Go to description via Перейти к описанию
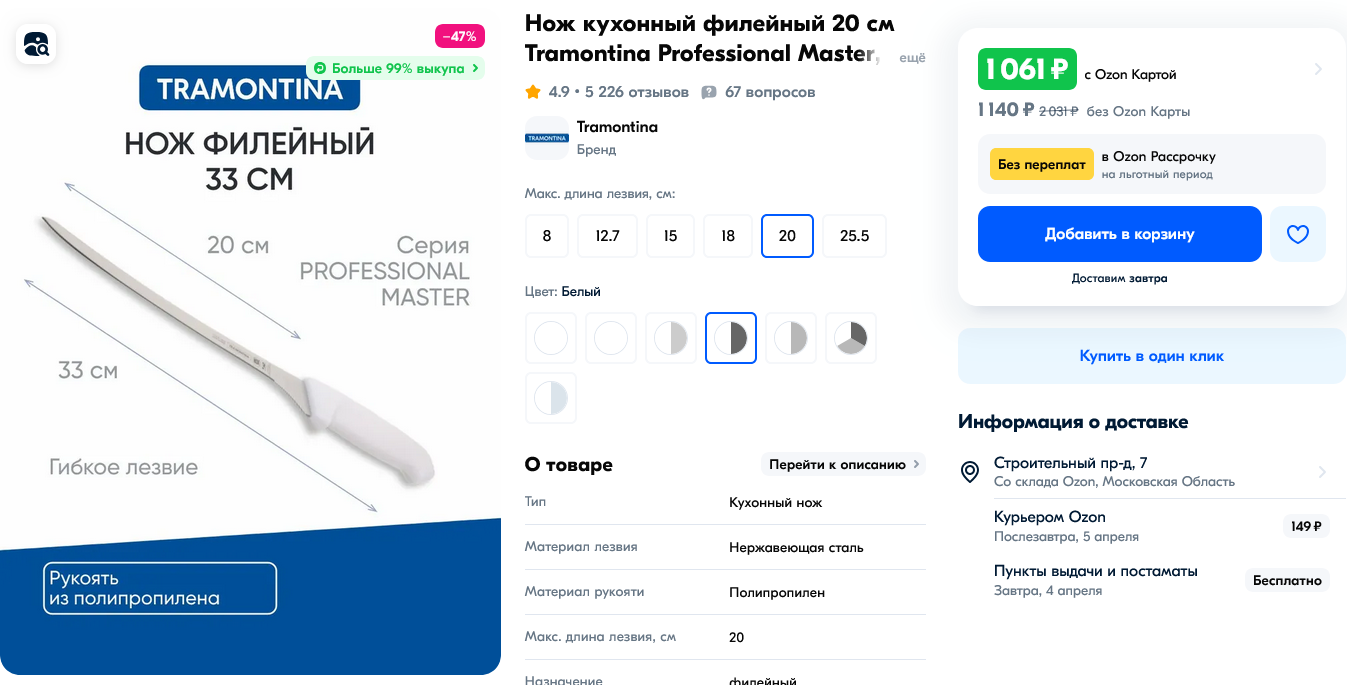The height and width of the screenshot is (685, 1347). 843,464
